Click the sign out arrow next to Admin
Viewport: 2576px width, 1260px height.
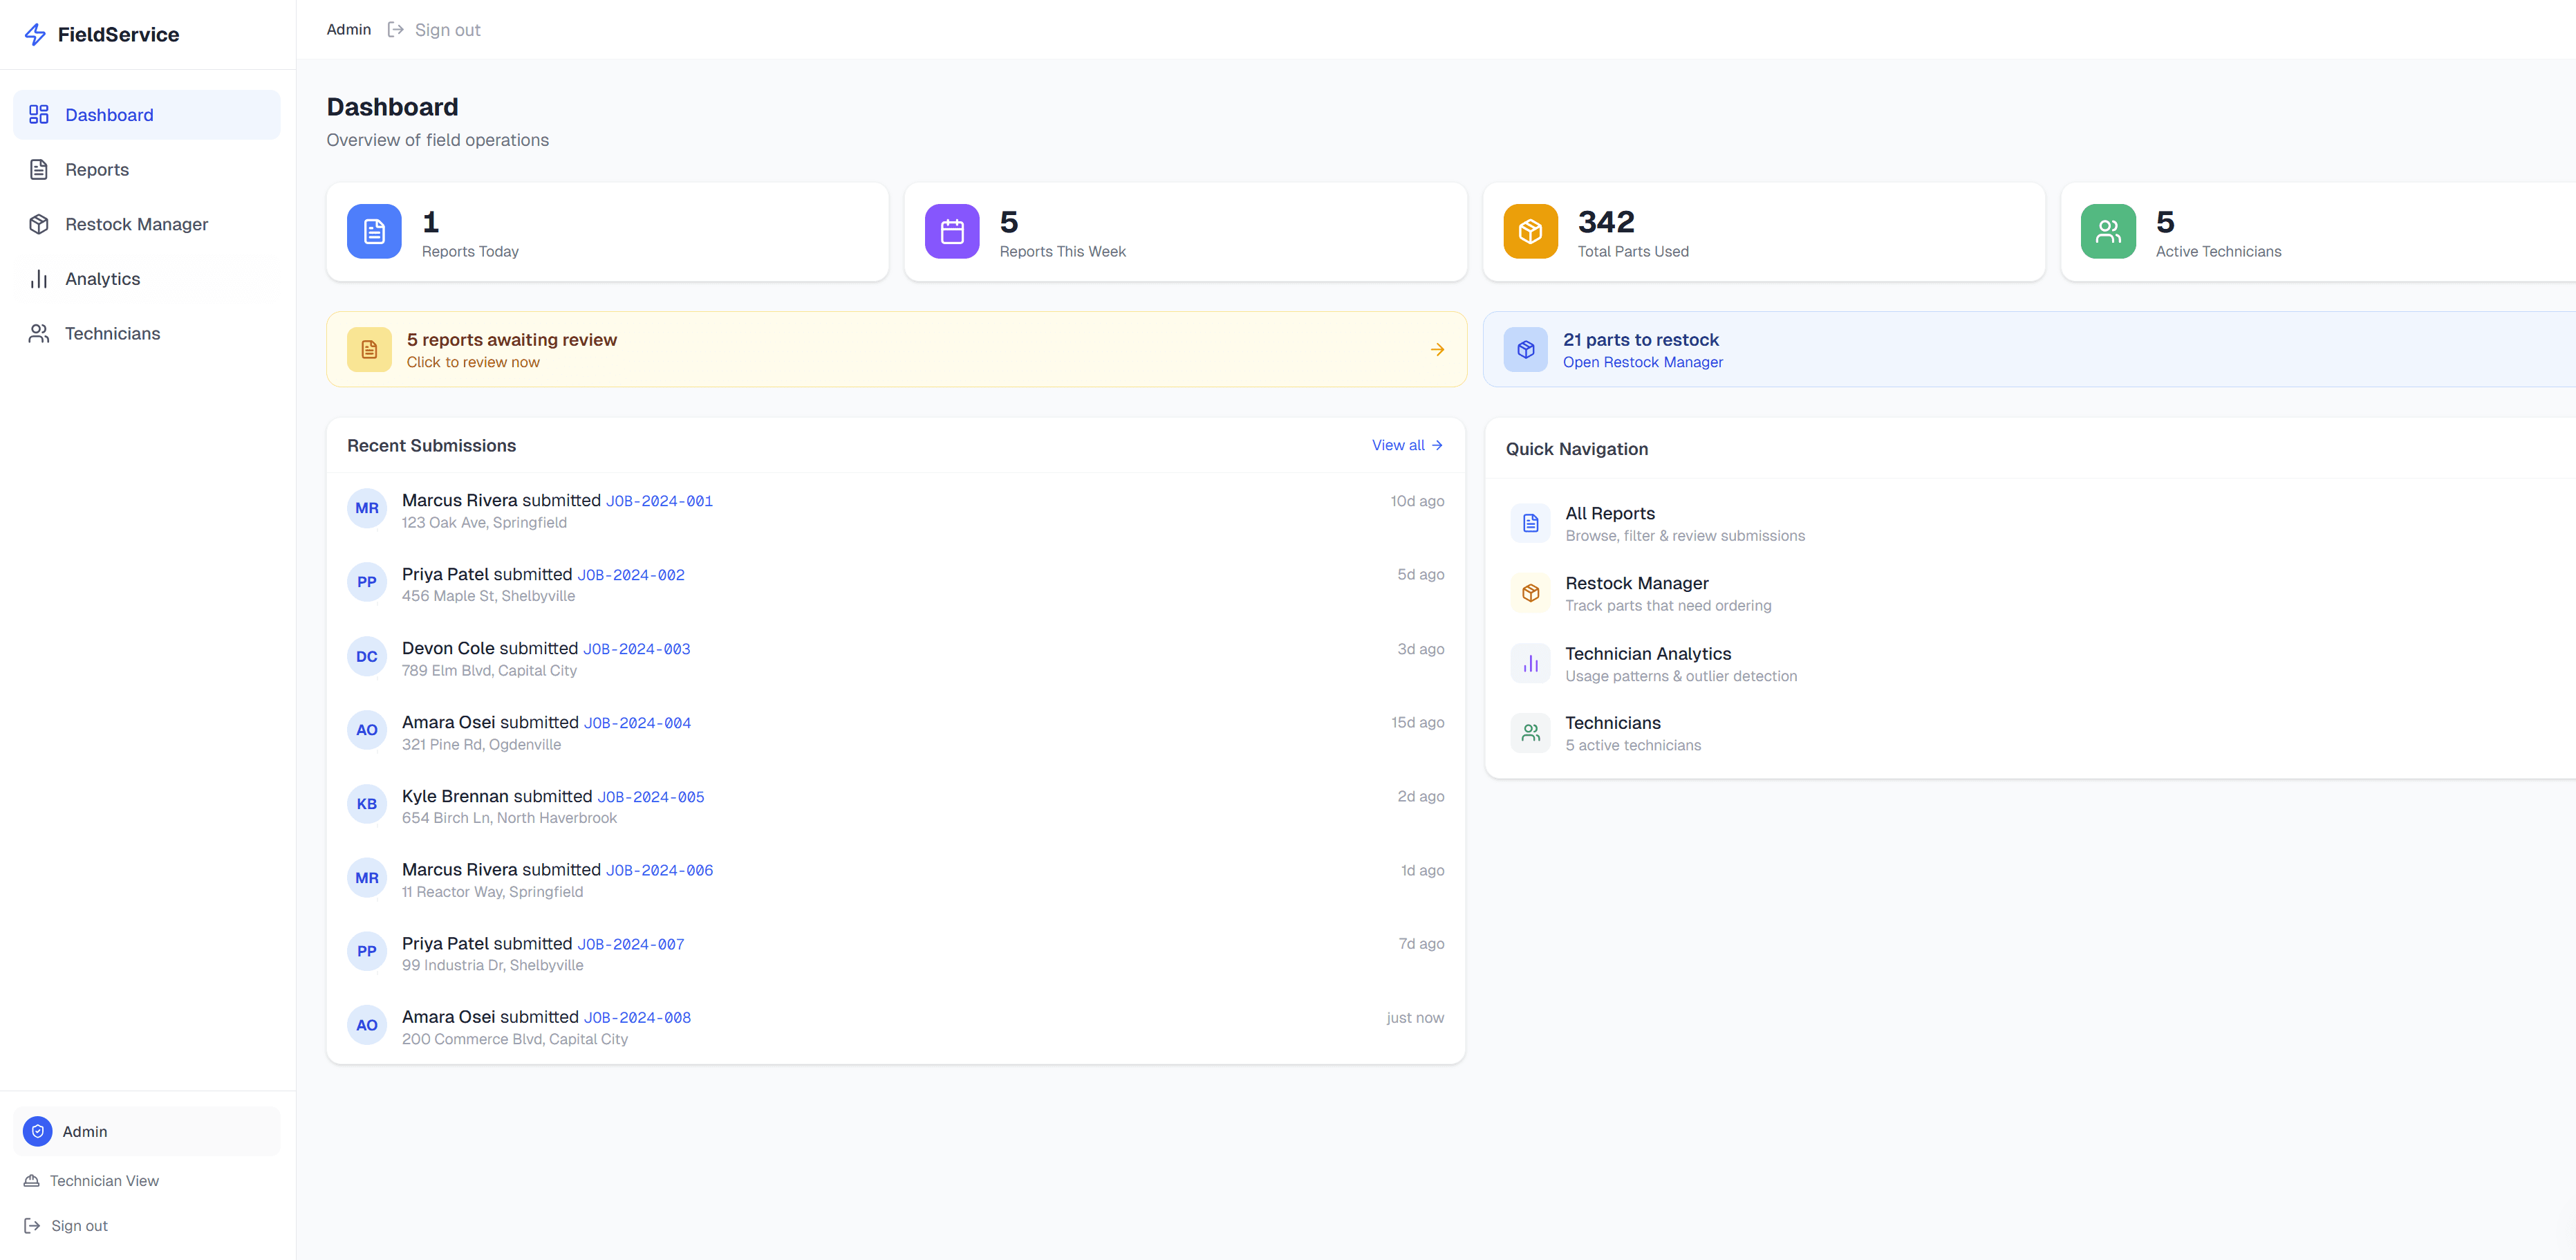tap(396, 29)
